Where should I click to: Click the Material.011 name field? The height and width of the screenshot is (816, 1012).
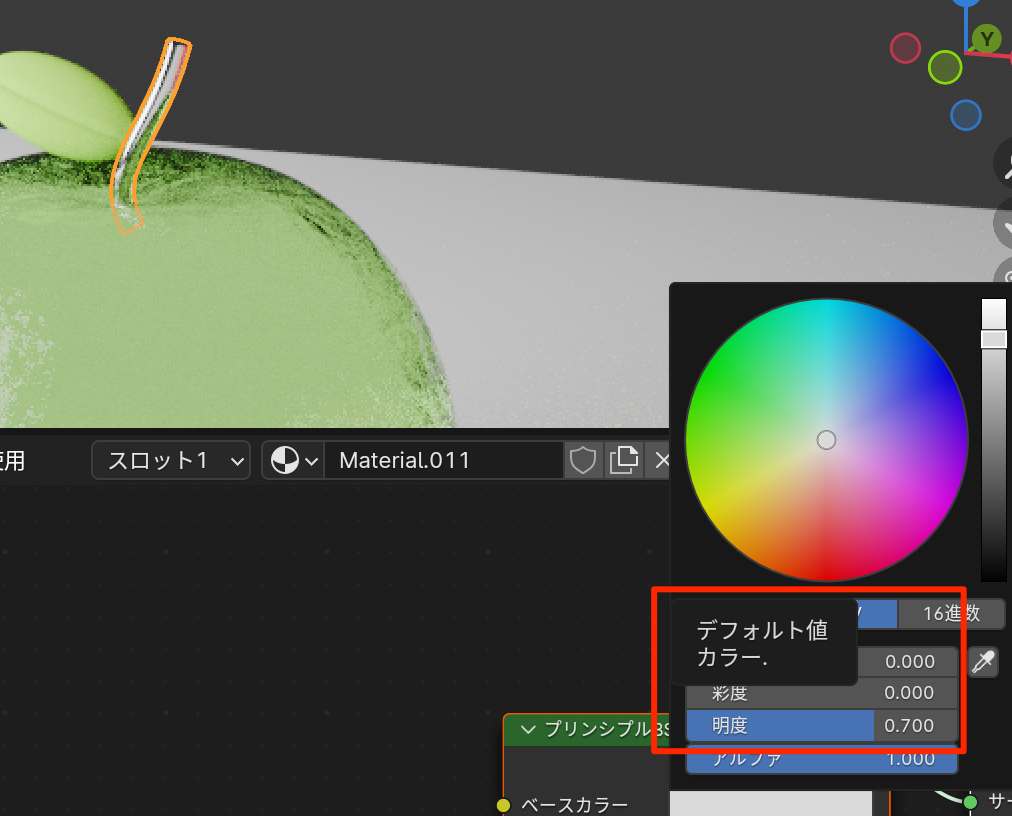point(442,460)
